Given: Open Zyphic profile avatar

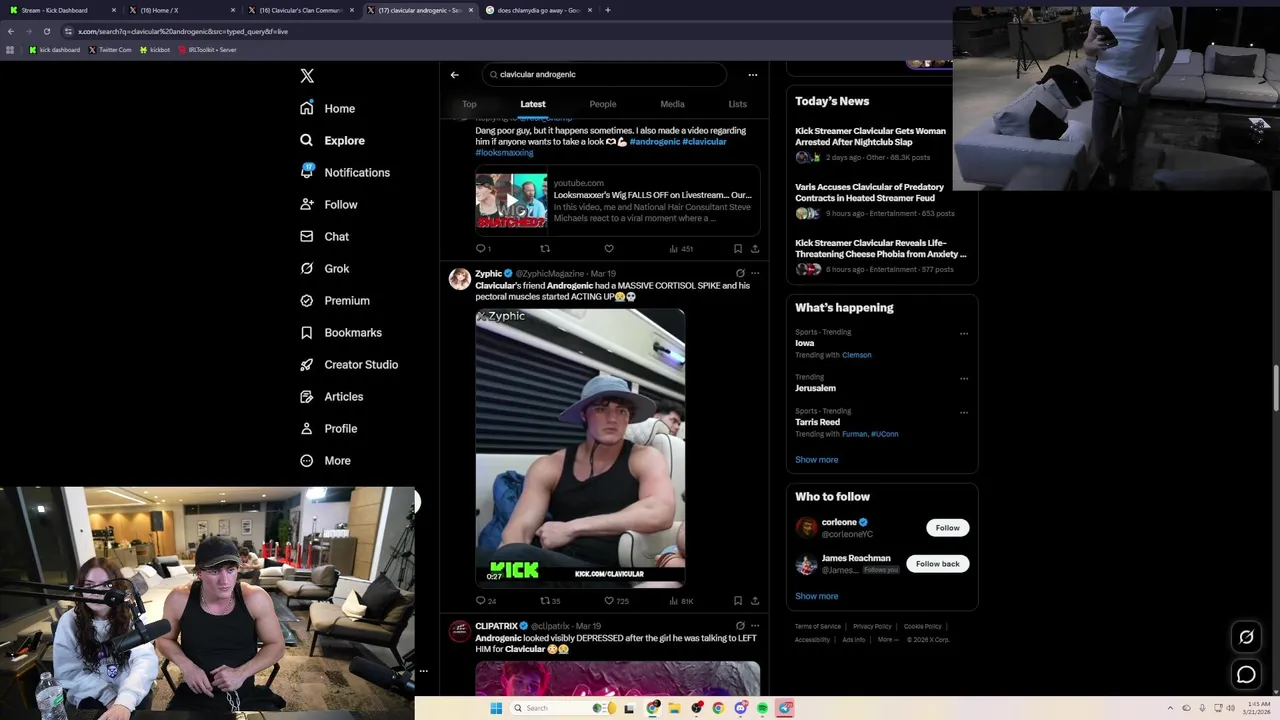Looking at the screenshot, I should coord(460,279).
